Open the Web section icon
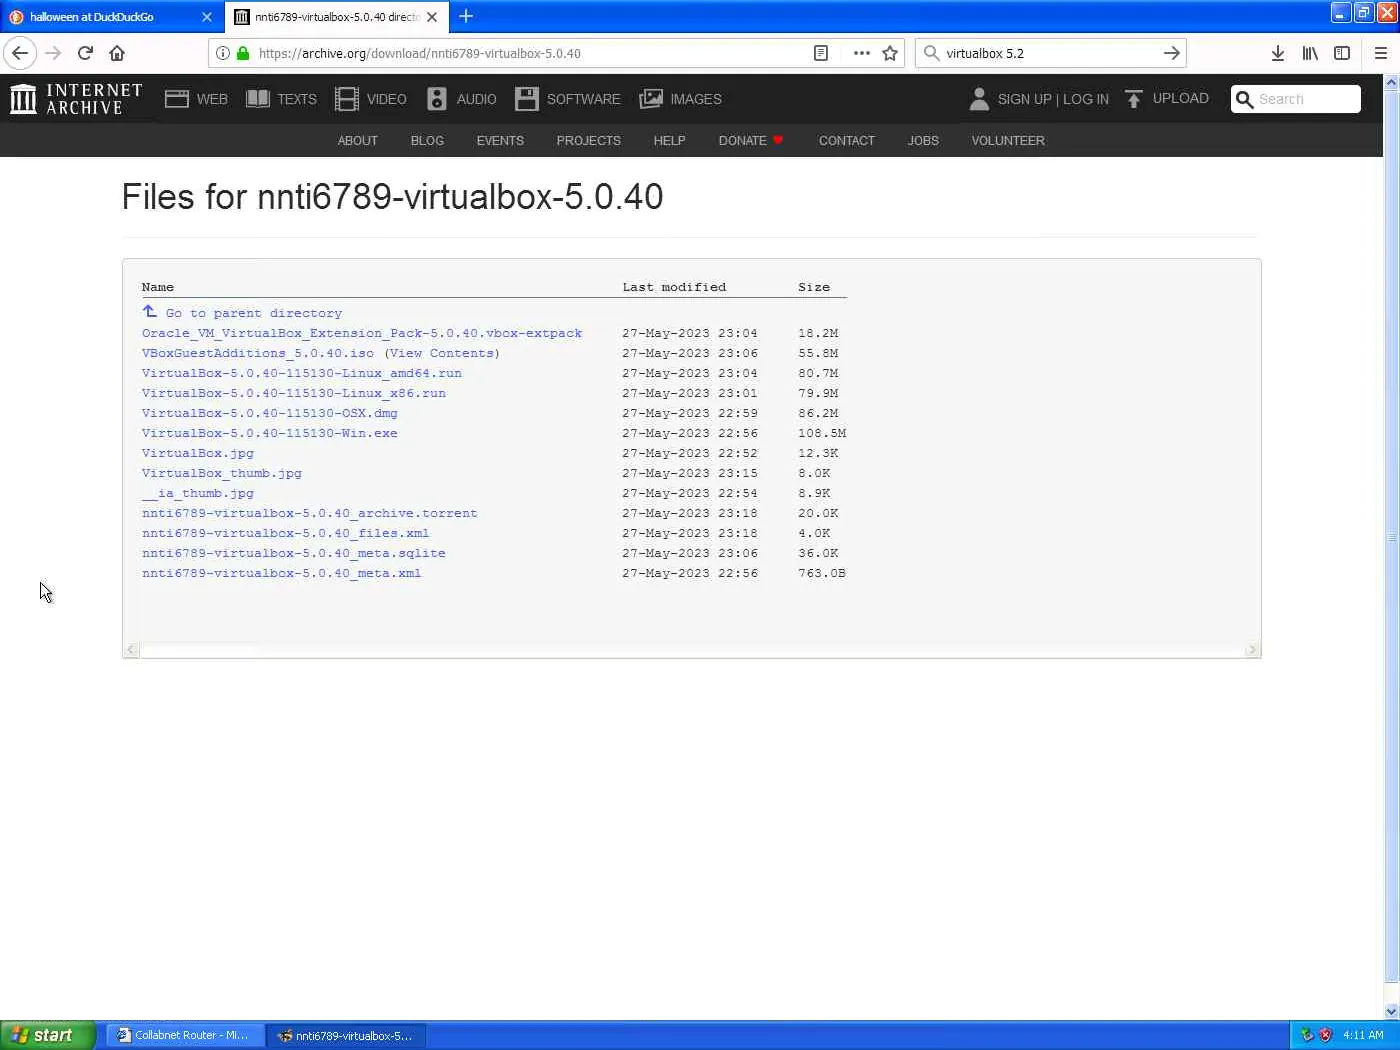The image size is (1400, 1050). [x=177, y=99]
